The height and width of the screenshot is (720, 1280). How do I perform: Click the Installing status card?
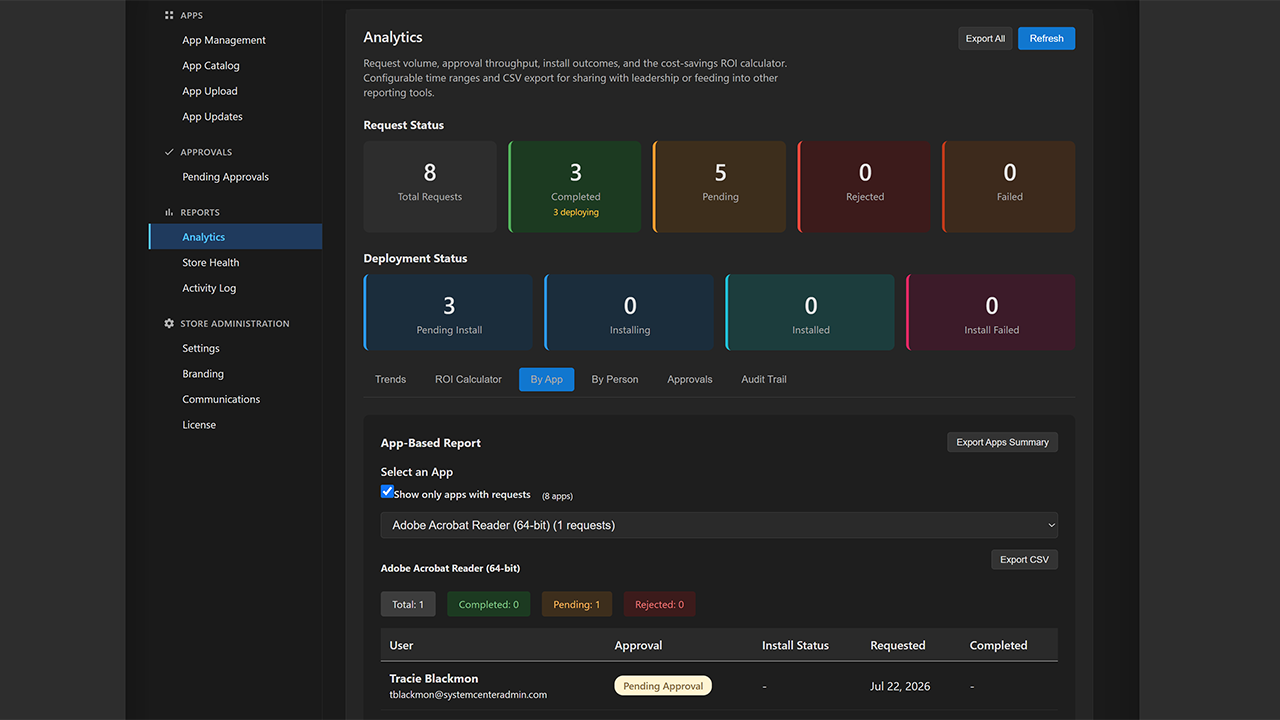629,312
